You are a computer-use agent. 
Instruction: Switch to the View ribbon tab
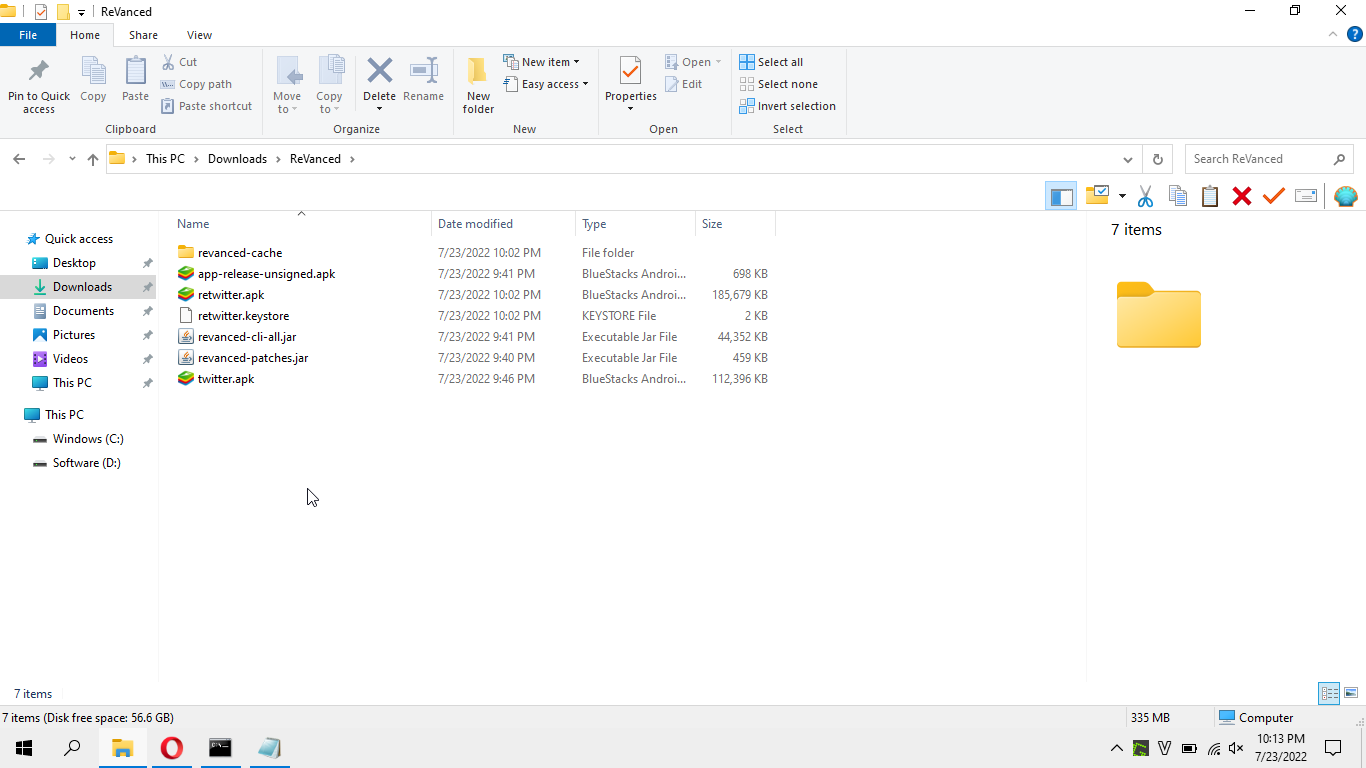pos(199,35)
